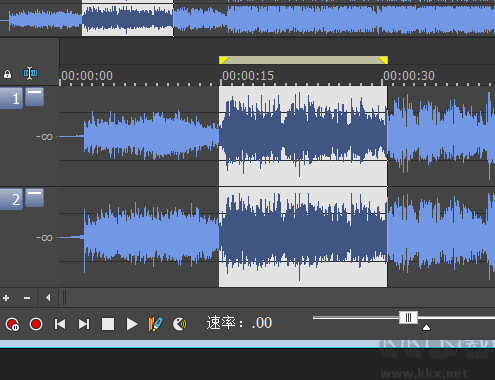
Task: Click the scrub speaker icon
Action: (180, 324)
